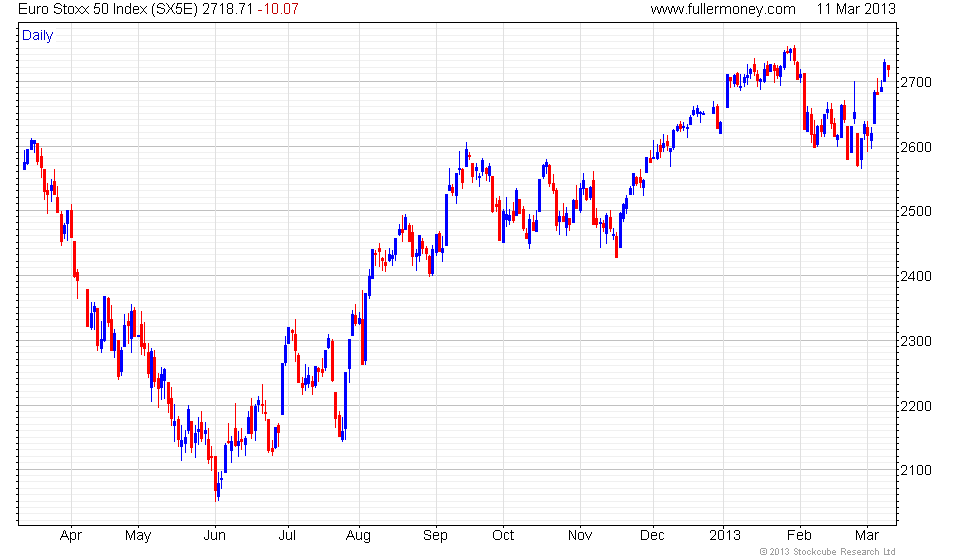The height and width of the screenshot is (560, 980).
Task: Open the www.fullermoney.com link
Action: click(722, 9)
